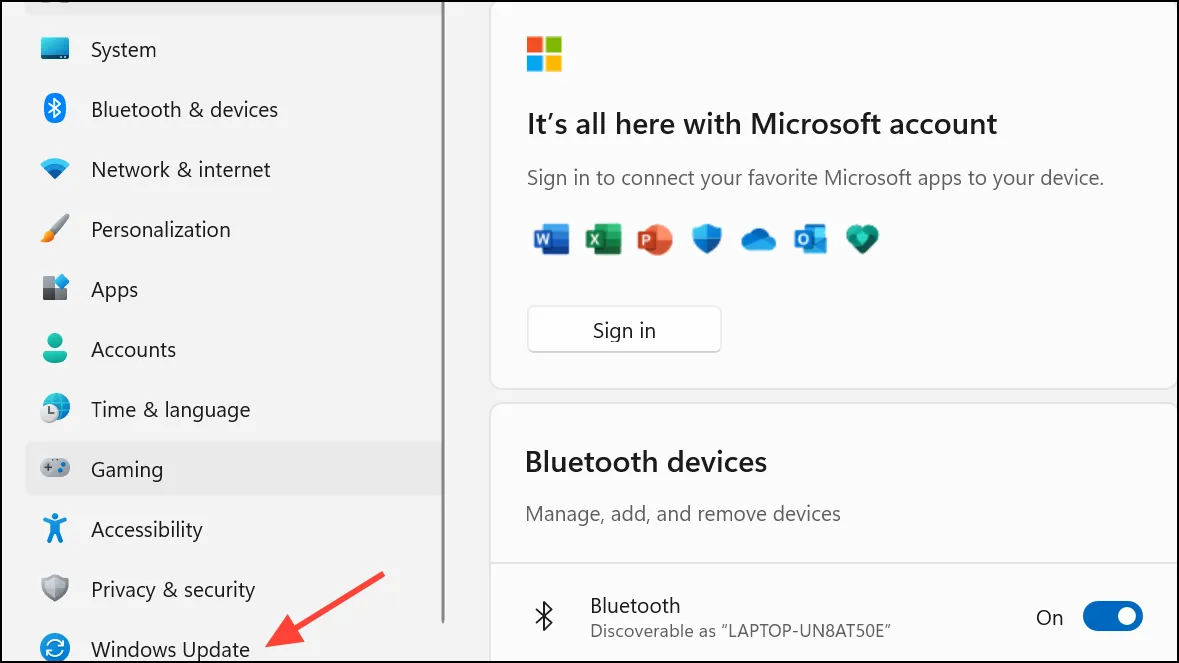Viewport: 1179px width, 663px height.
Task: Open Accessibility settings
Action: (233, 529)
